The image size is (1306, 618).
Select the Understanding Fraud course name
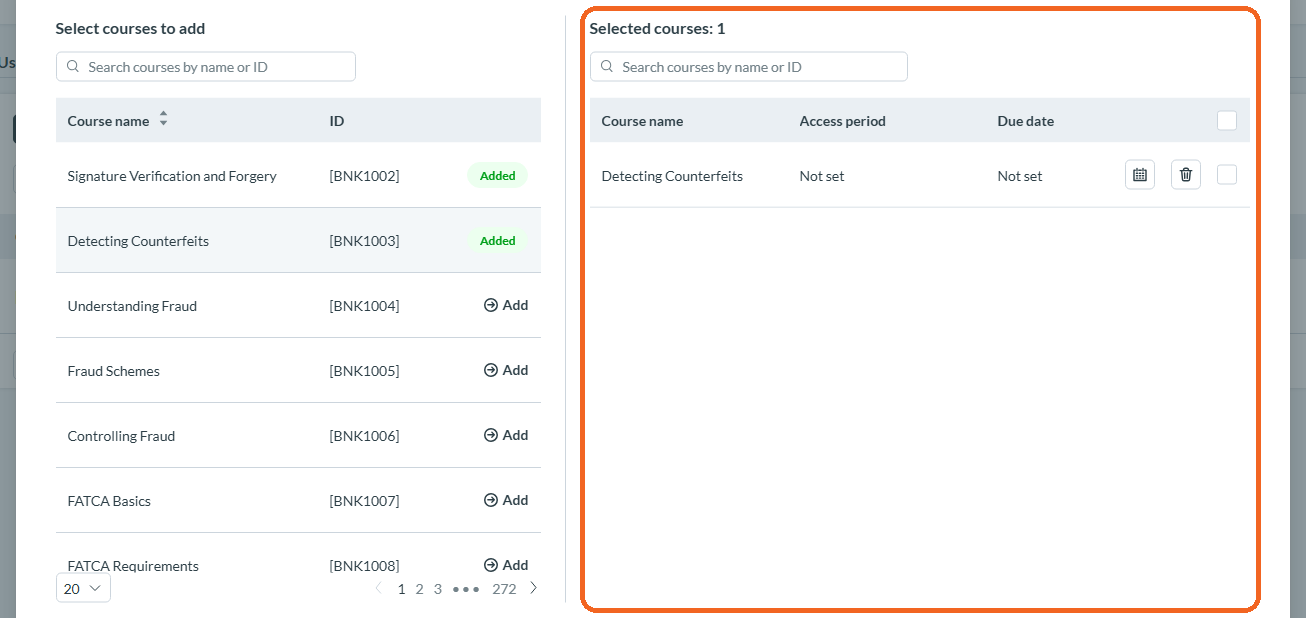click(132, 306)
